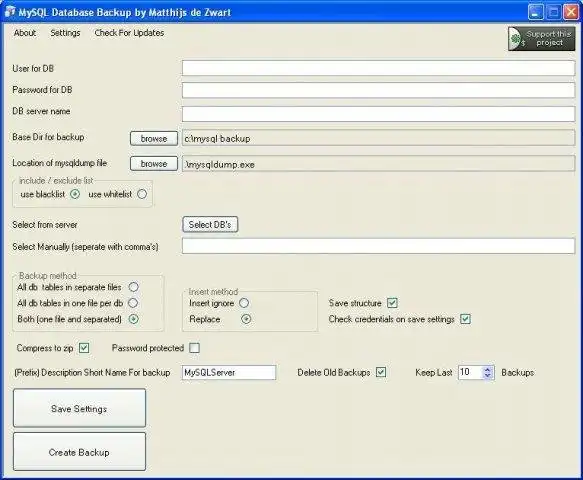
Task: Edit the MySQLServer prefix name field
Action: 229,372
